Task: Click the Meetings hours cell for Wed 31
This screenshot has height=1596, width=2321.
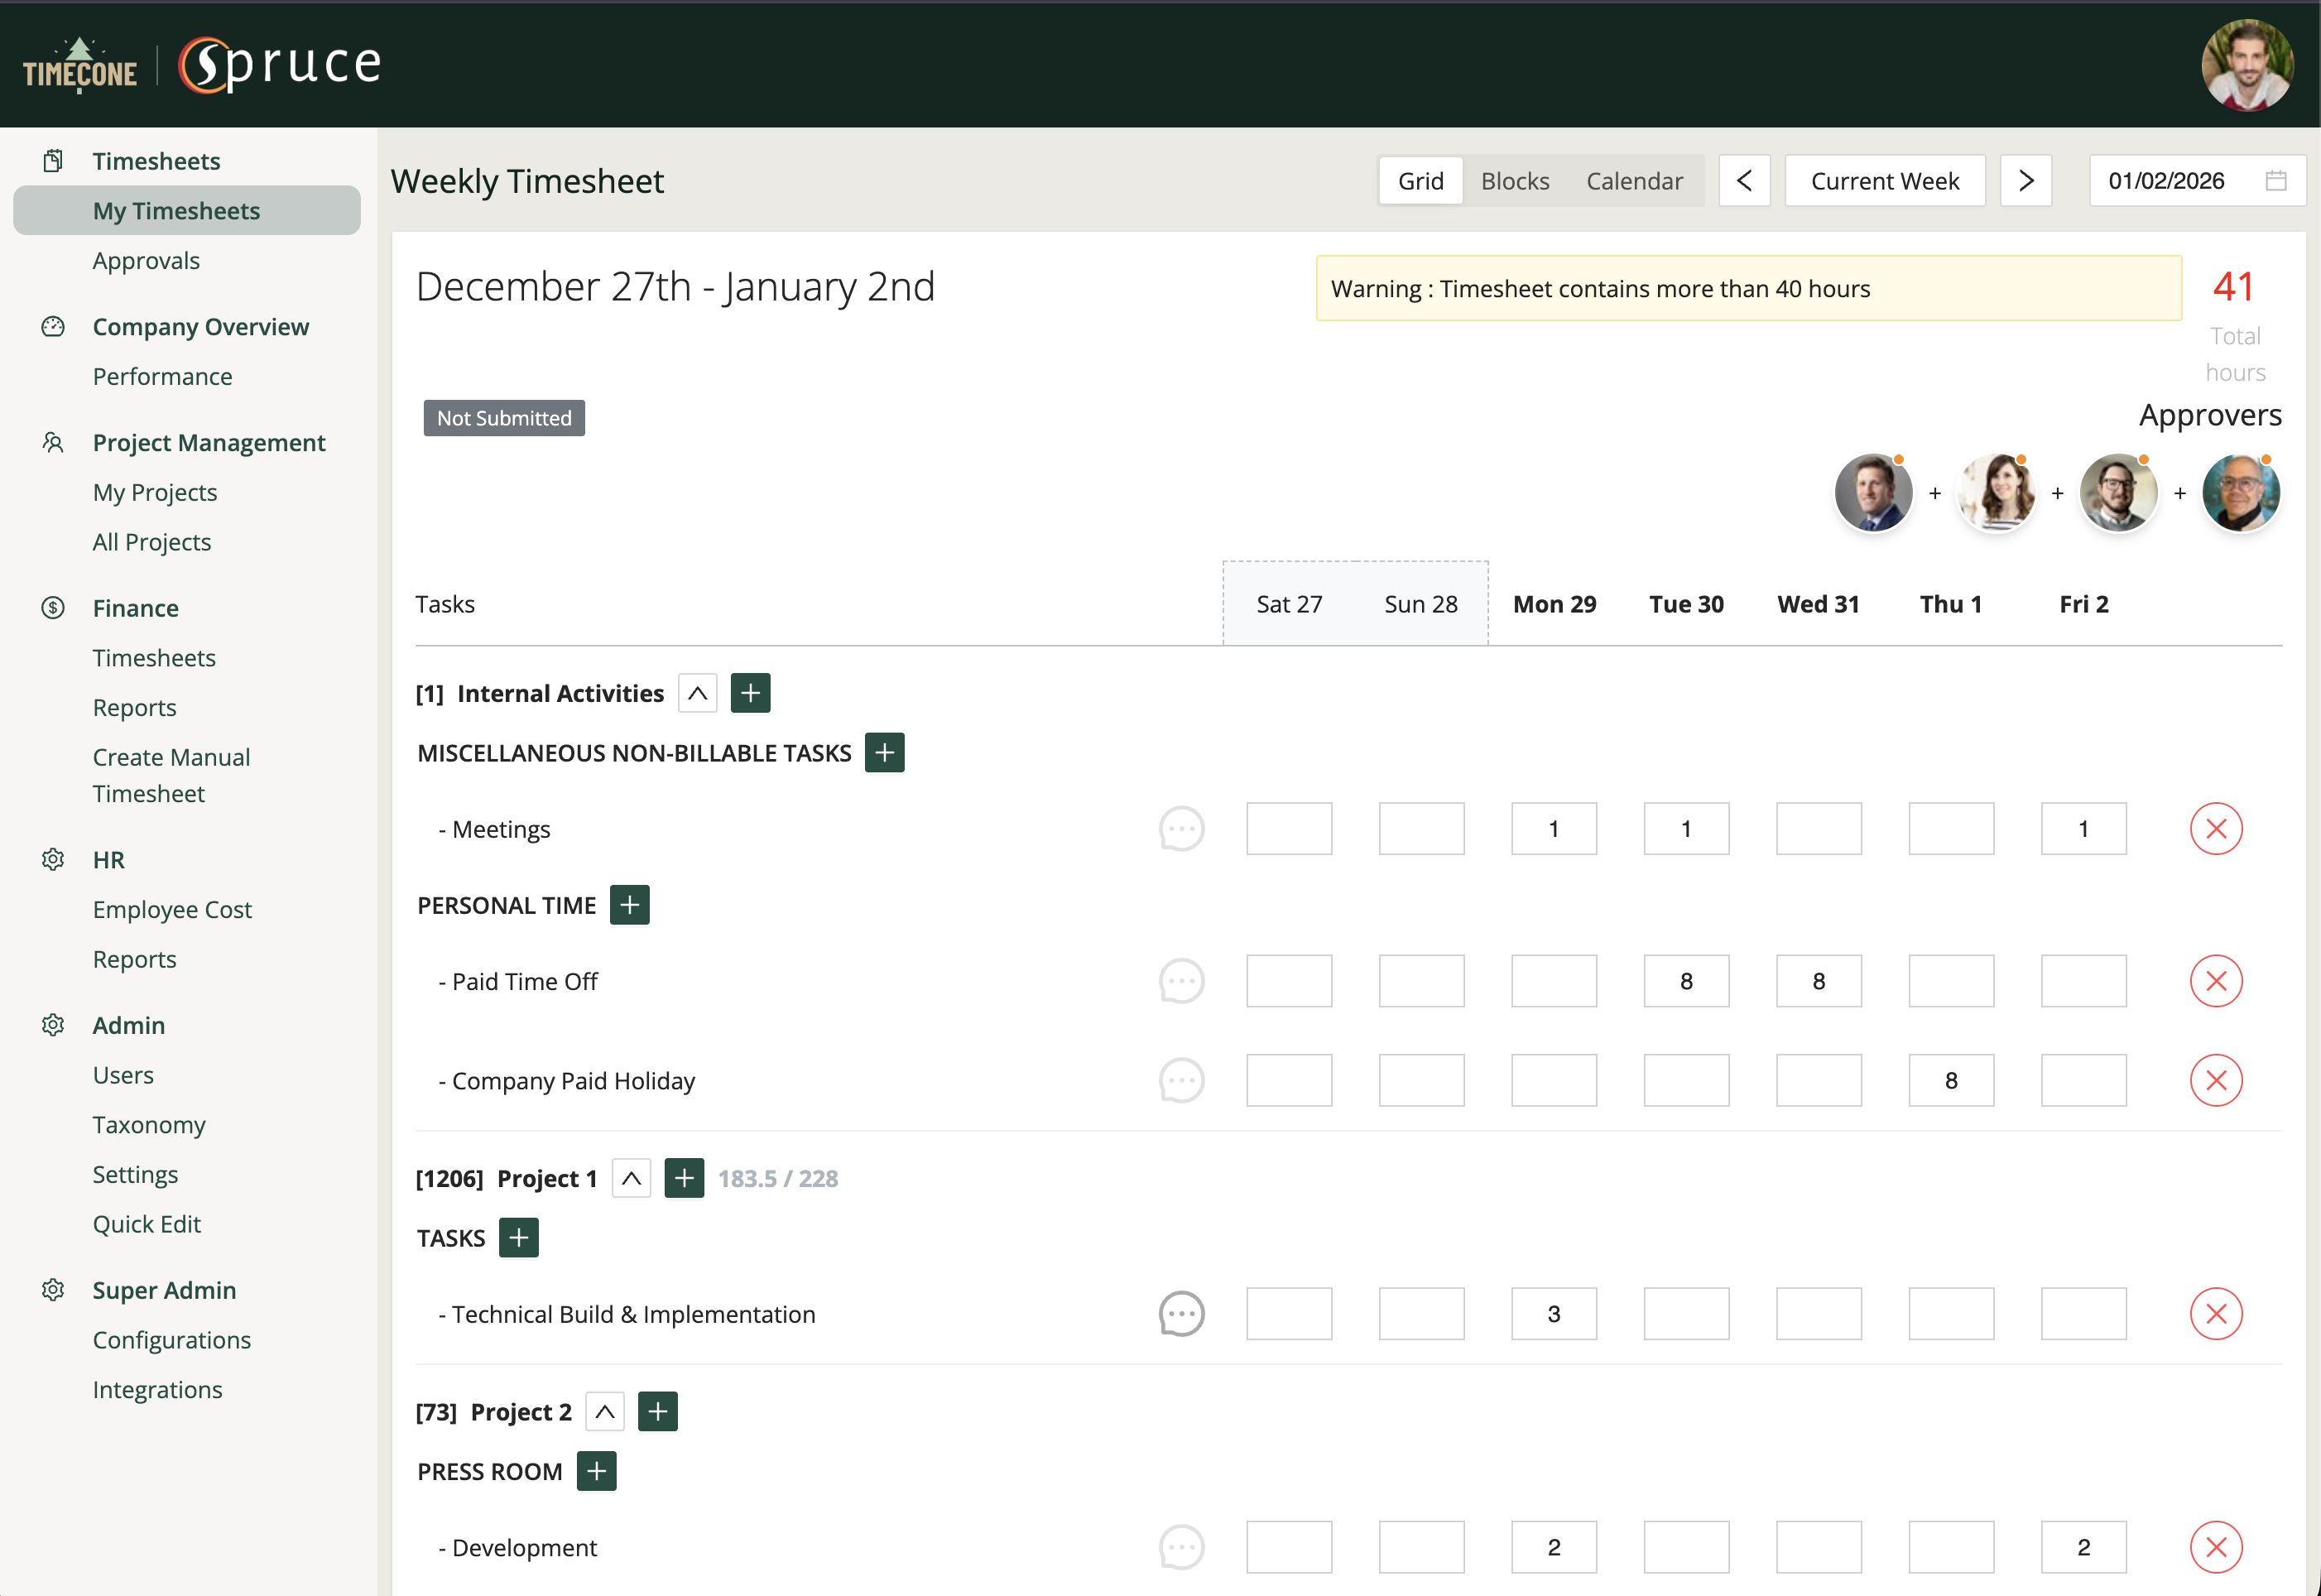Action: pos(1818,828)
